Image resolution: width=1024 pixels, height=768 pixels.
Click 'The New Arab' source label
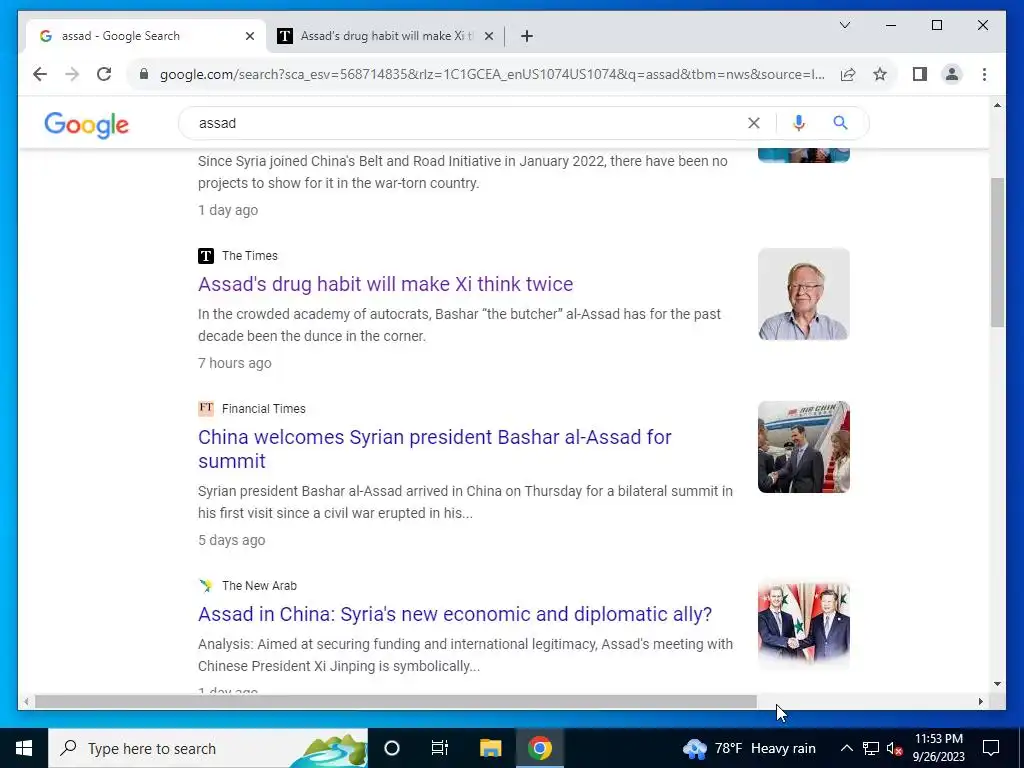[x=259, y=586]
